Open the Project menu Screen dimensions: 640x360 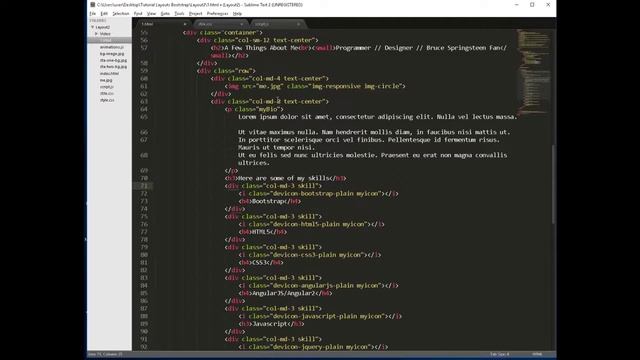[196, 13]
